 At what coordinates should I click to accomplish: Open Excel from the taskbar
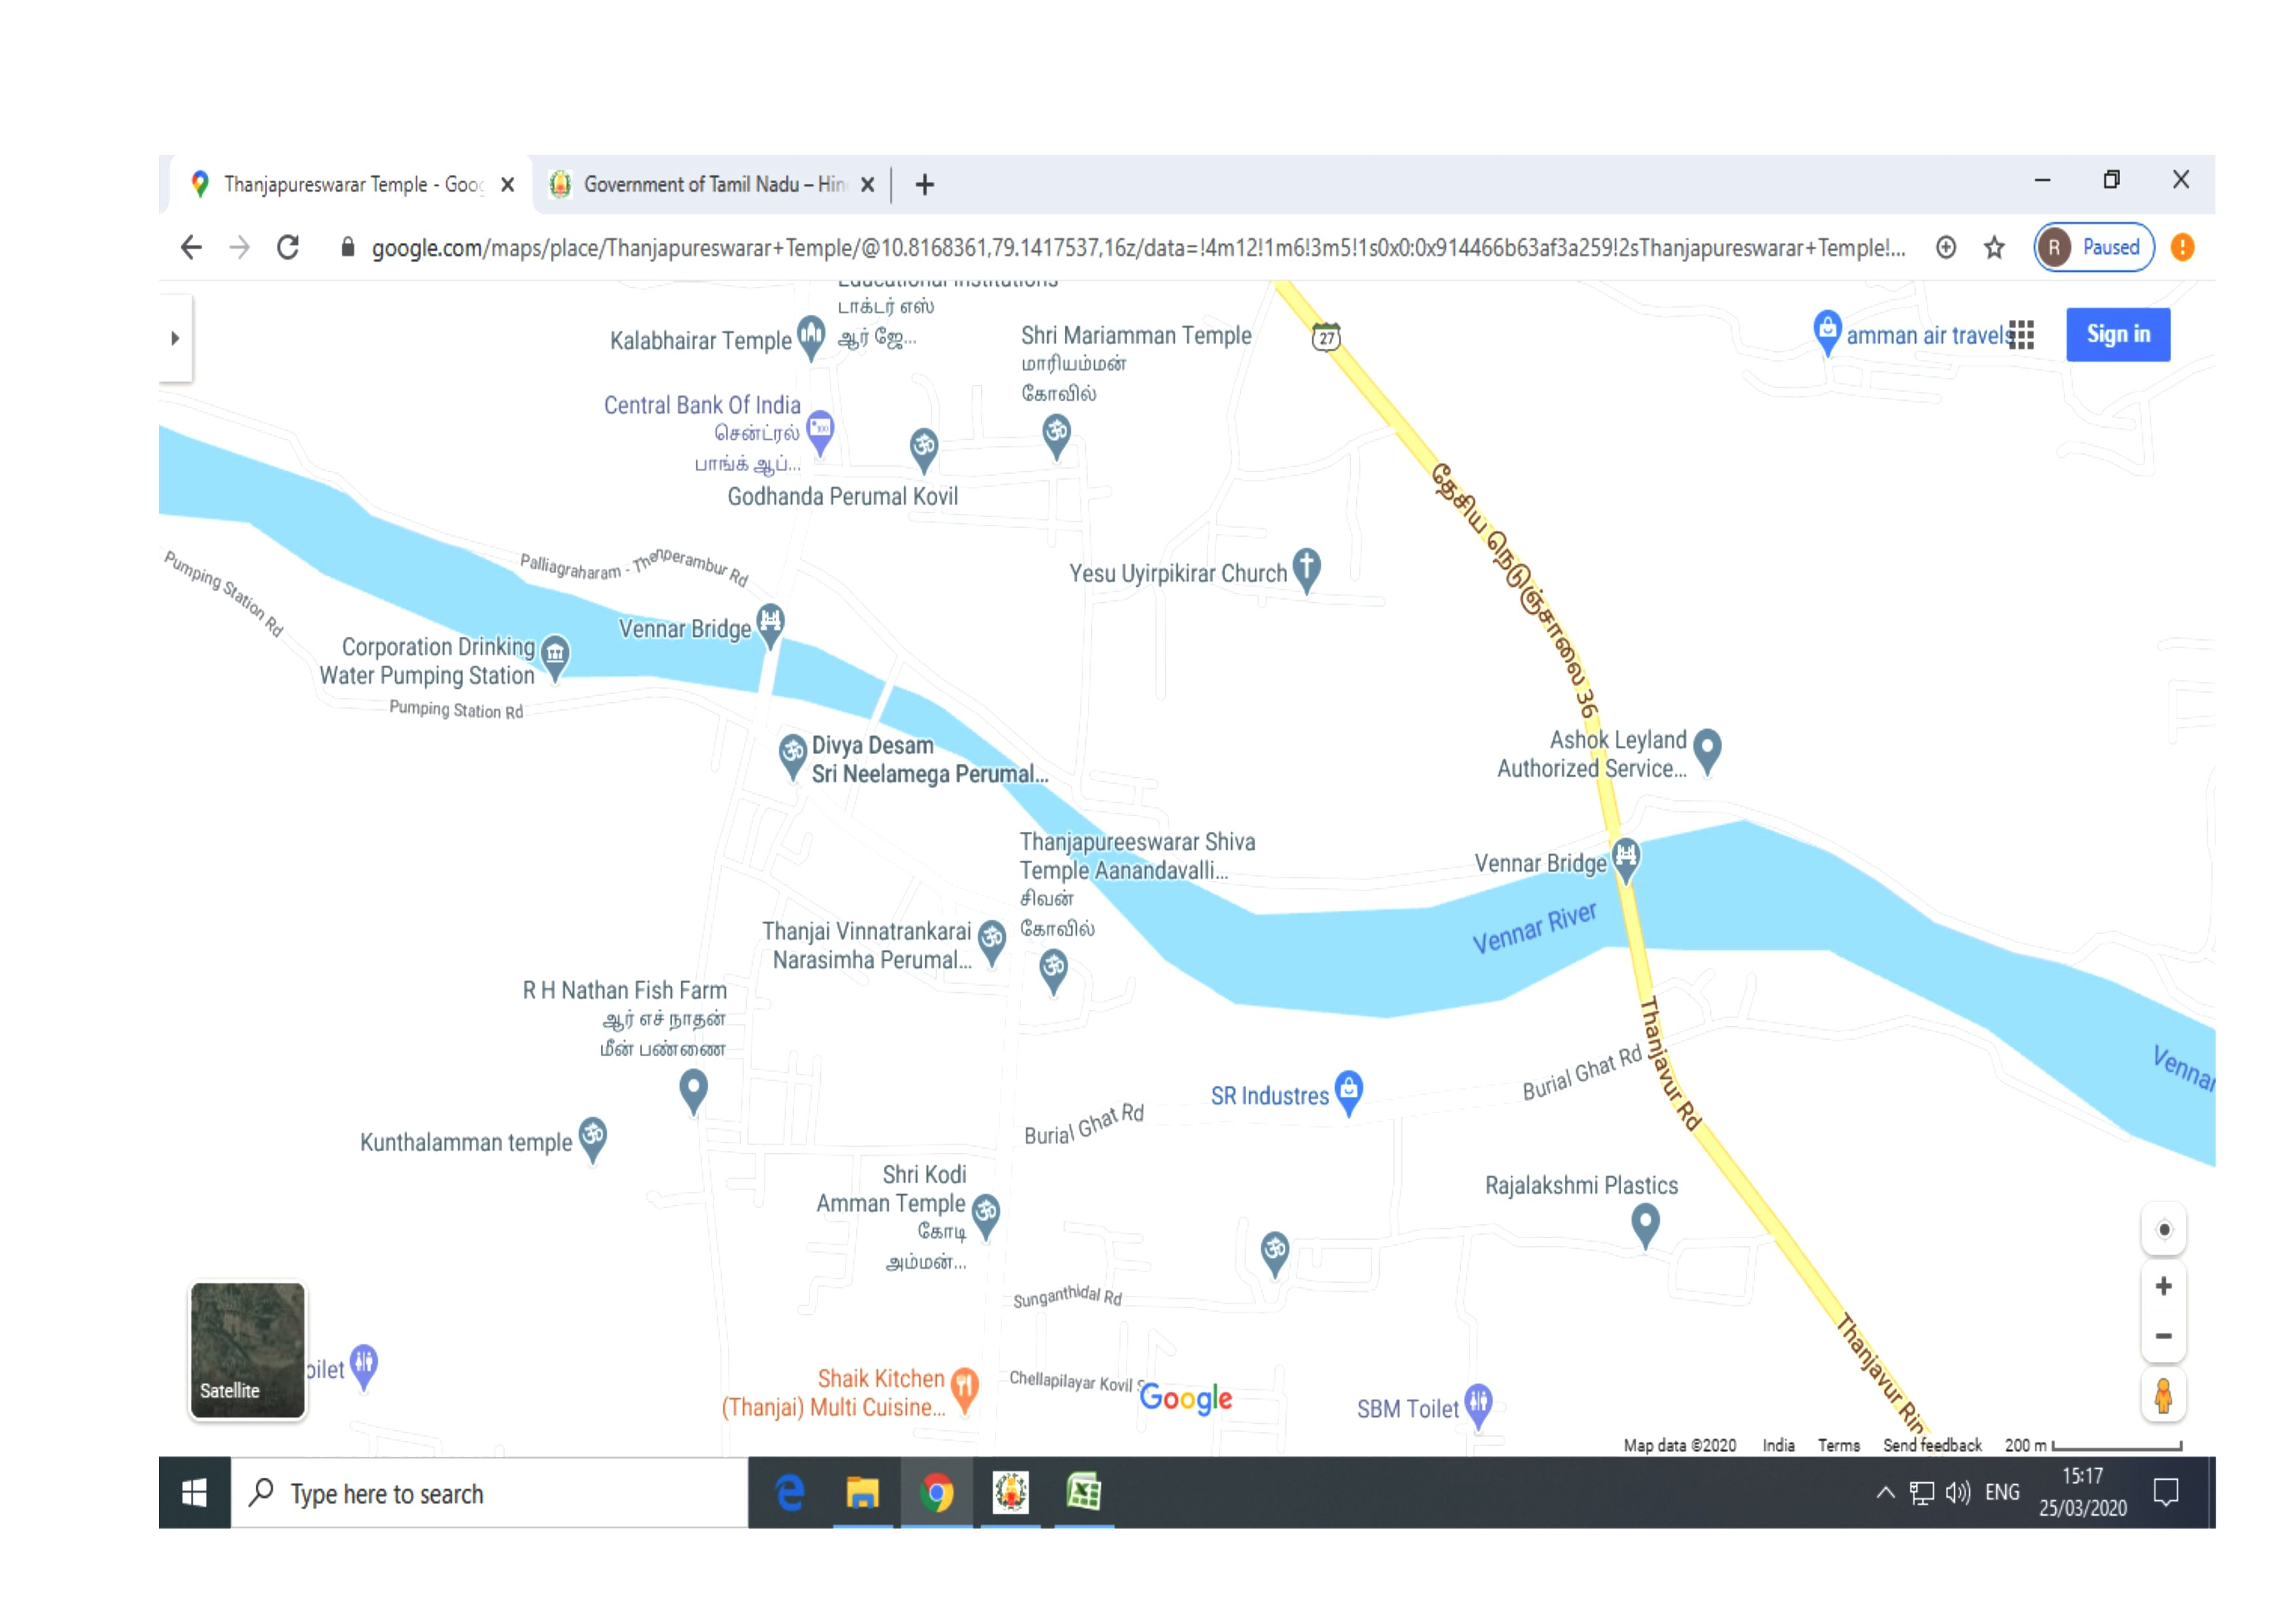[1084, 1493]
